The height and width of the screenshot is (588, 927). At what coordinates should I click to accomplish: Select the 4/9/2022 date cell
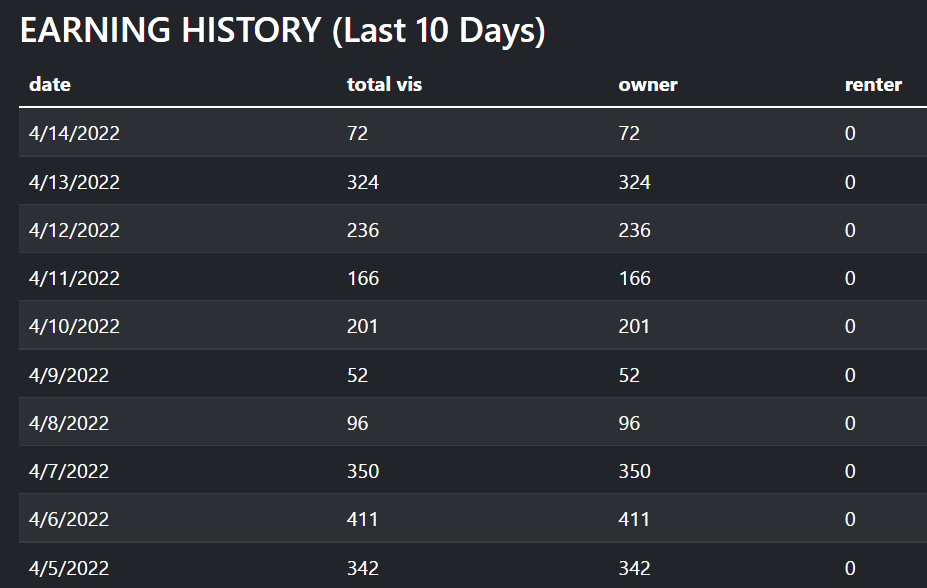[x=69, y=375]
